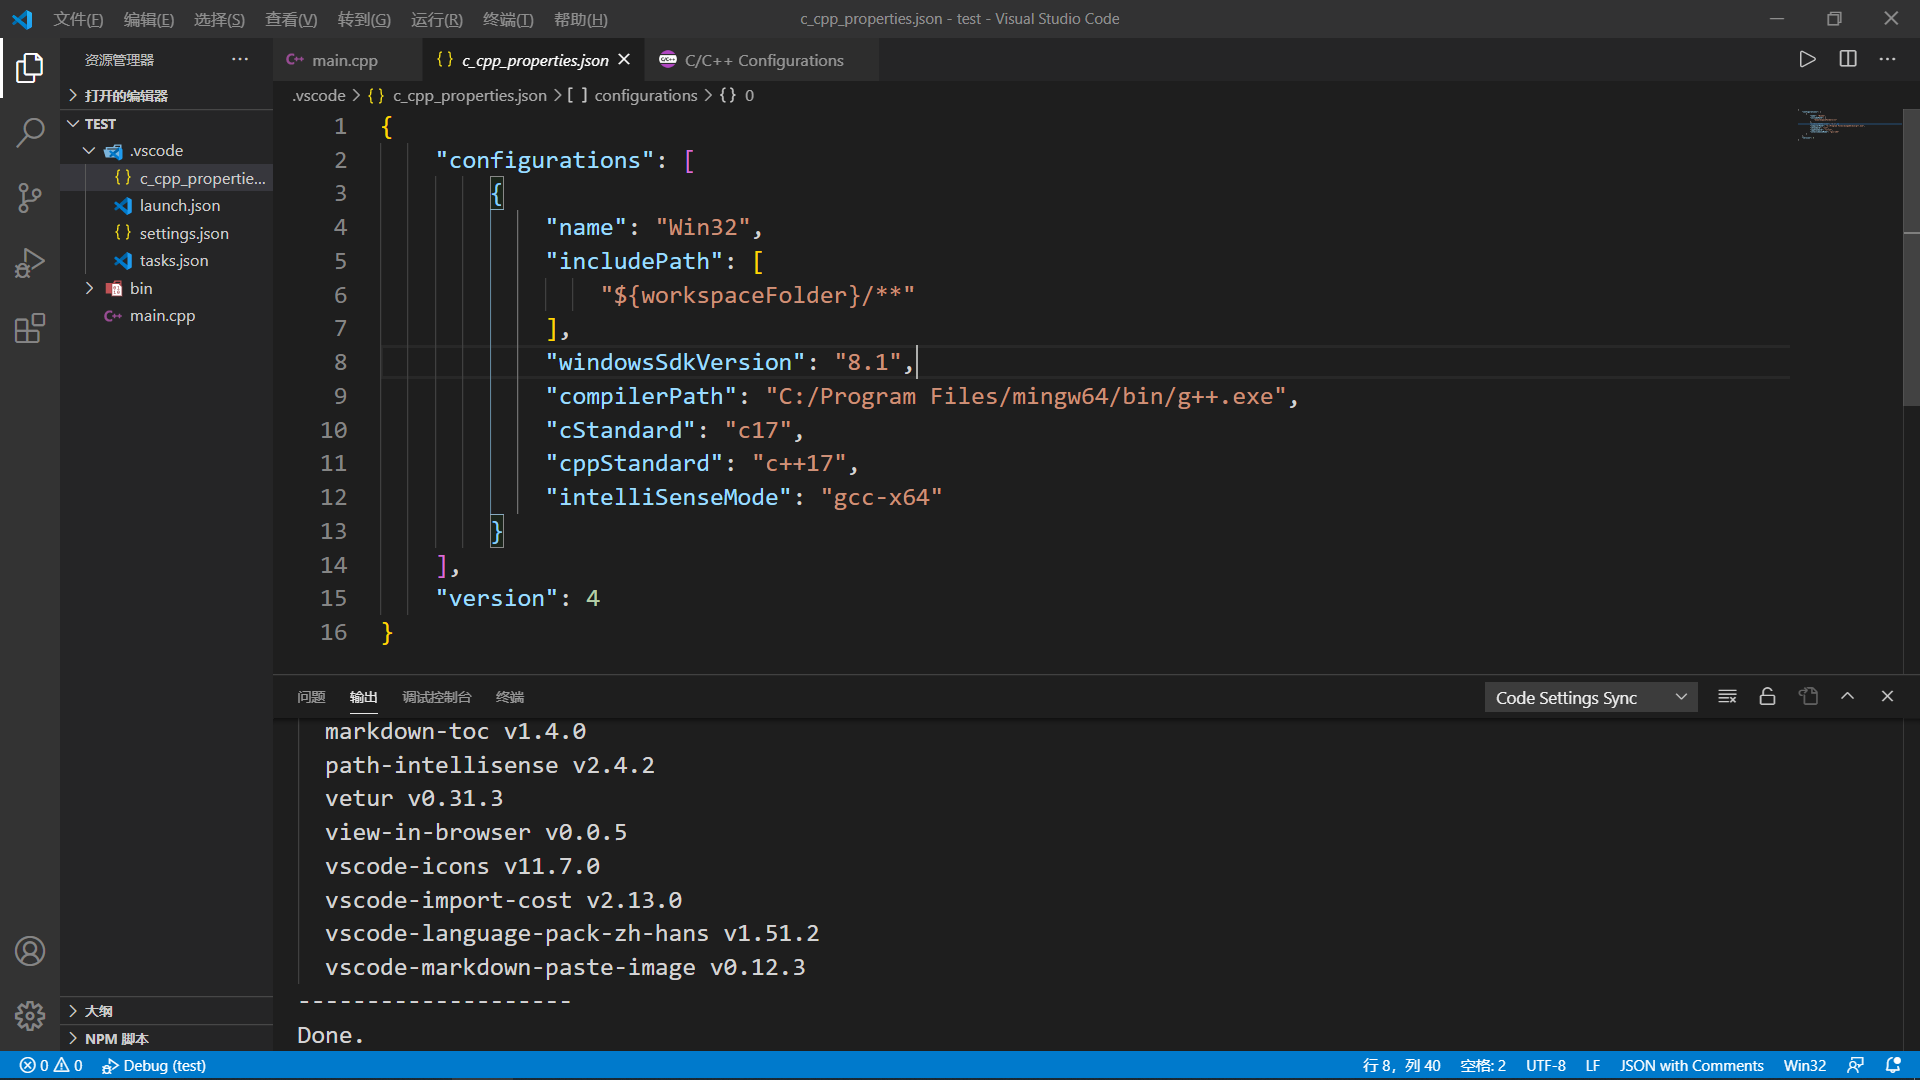Switch to the main.cpp editor tab

tap(347, 60)
